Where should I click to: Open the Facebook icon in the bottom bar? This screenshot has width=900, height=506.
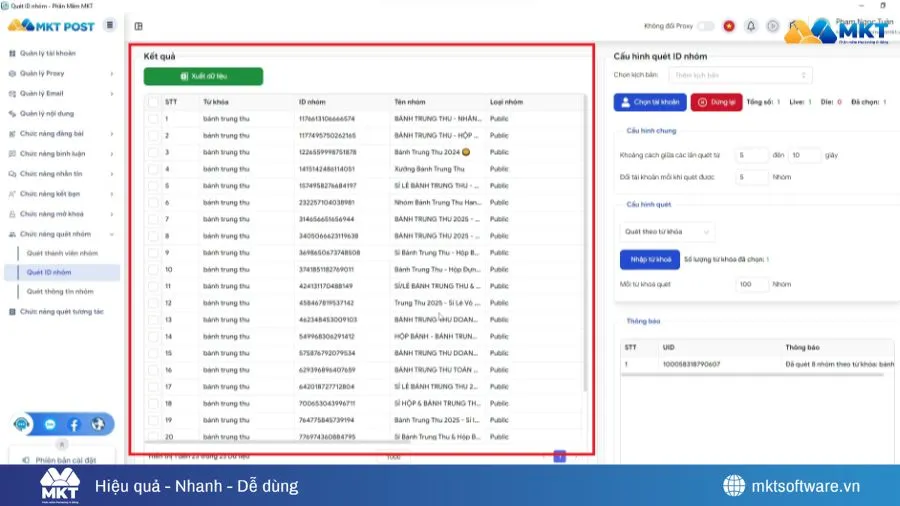[x=74, y=425]
